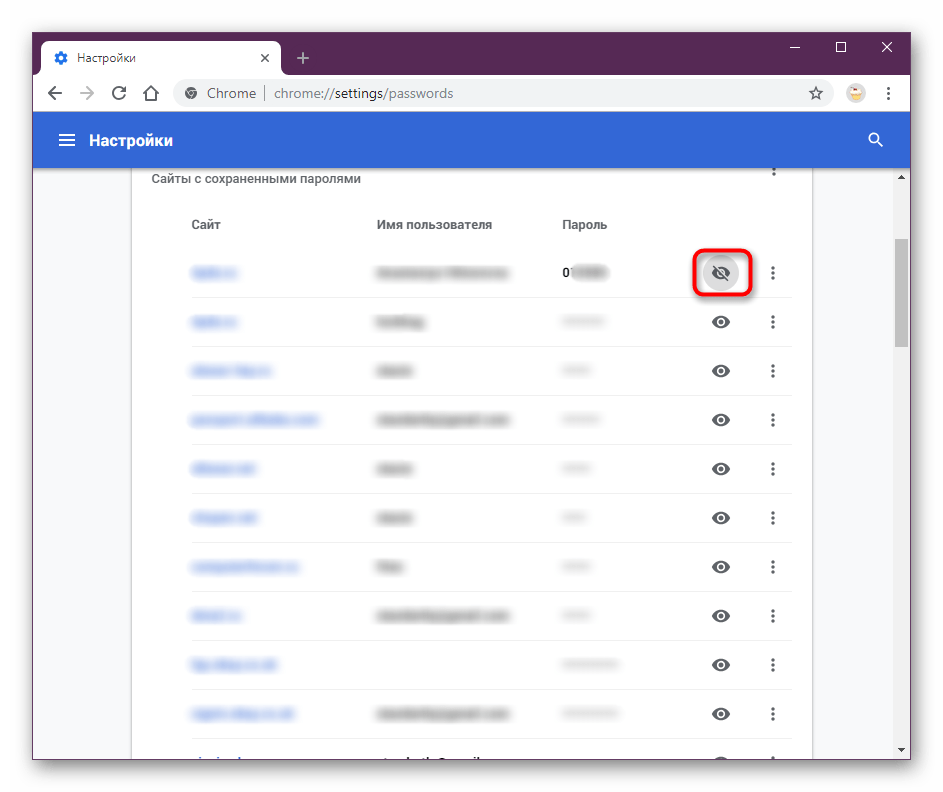The image size is (943, 792).
Task: Open saved passwords section options menu
Action: 773,174
